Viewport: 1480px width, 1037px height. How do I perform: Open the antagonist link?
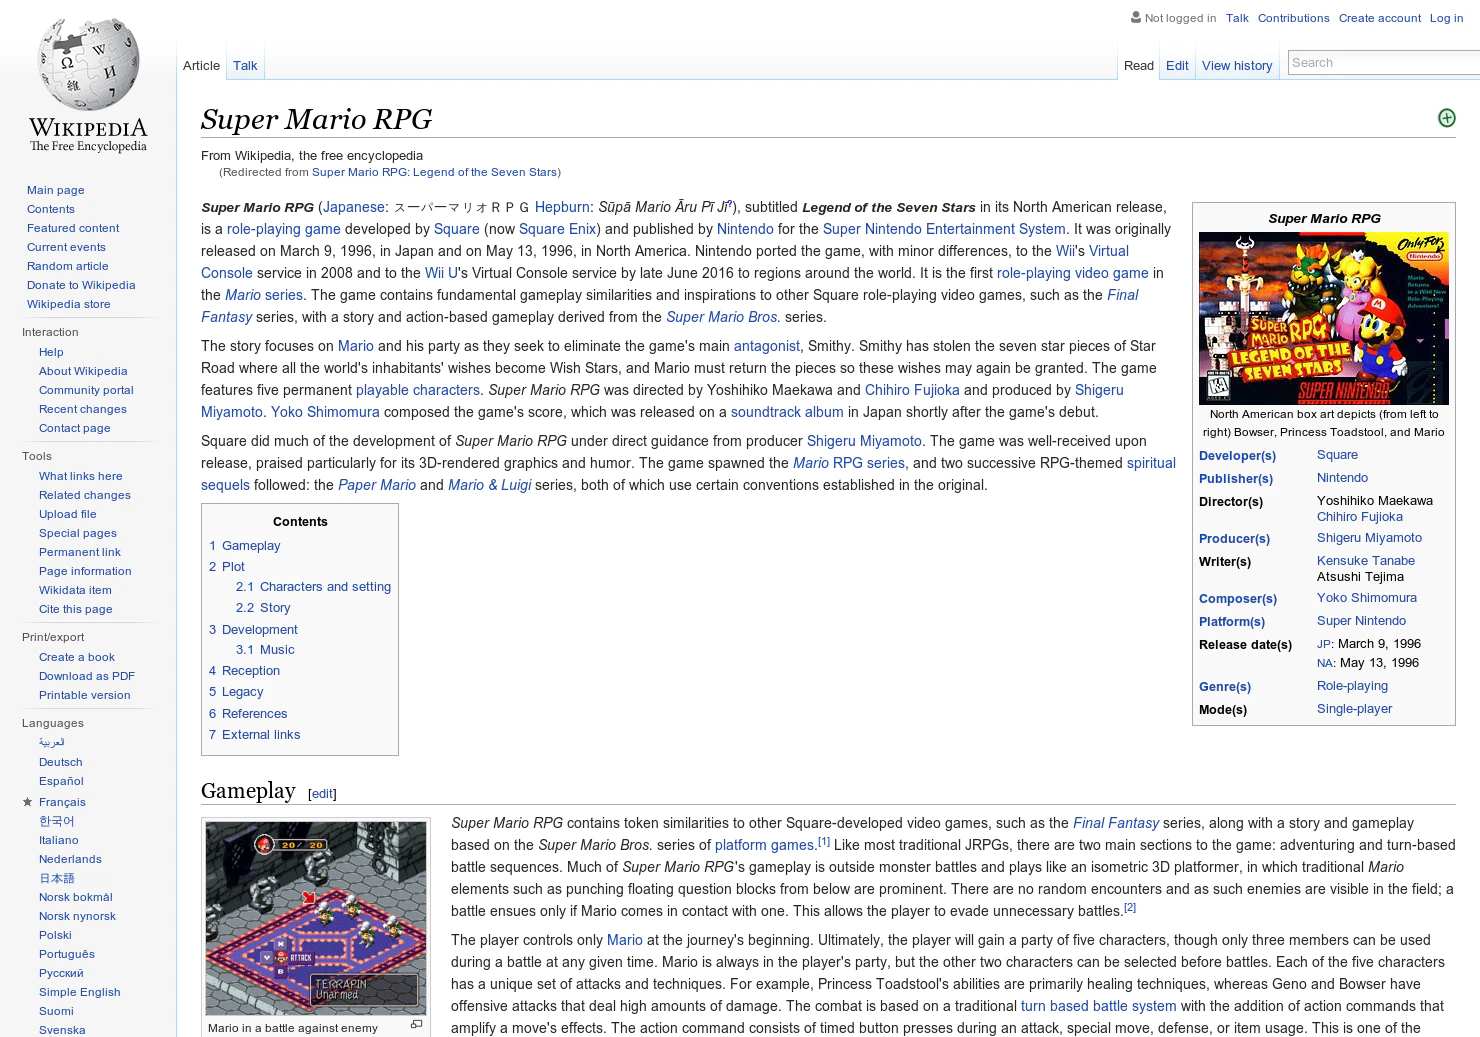pyautogui.click(x=766, y=346)
